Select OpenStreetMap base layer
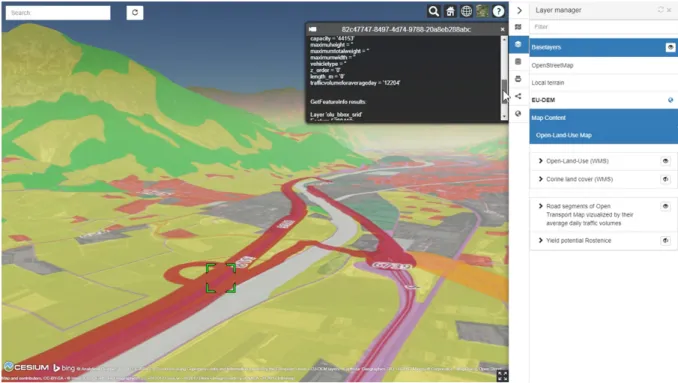Viewport: 678px width, 383px height. point(552,65)
